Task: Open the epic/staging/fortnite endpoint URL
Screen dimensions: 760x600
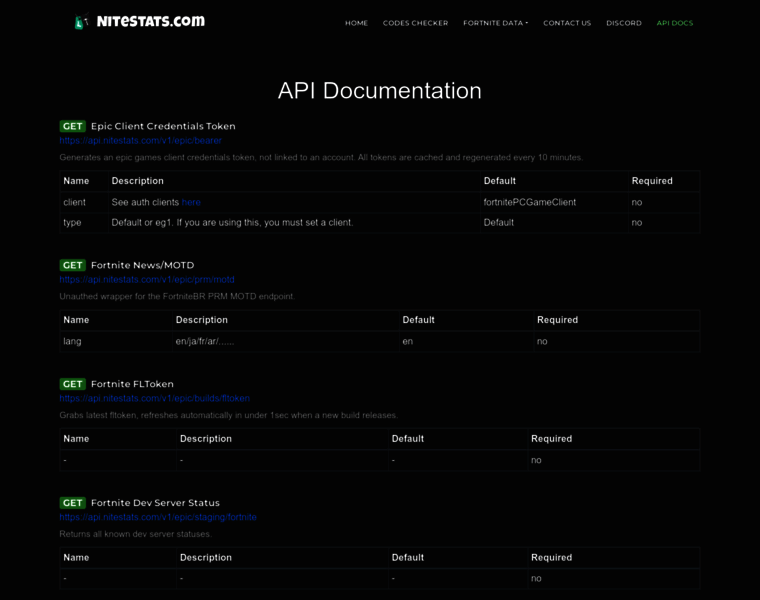Action: click(x=158, y=517)
